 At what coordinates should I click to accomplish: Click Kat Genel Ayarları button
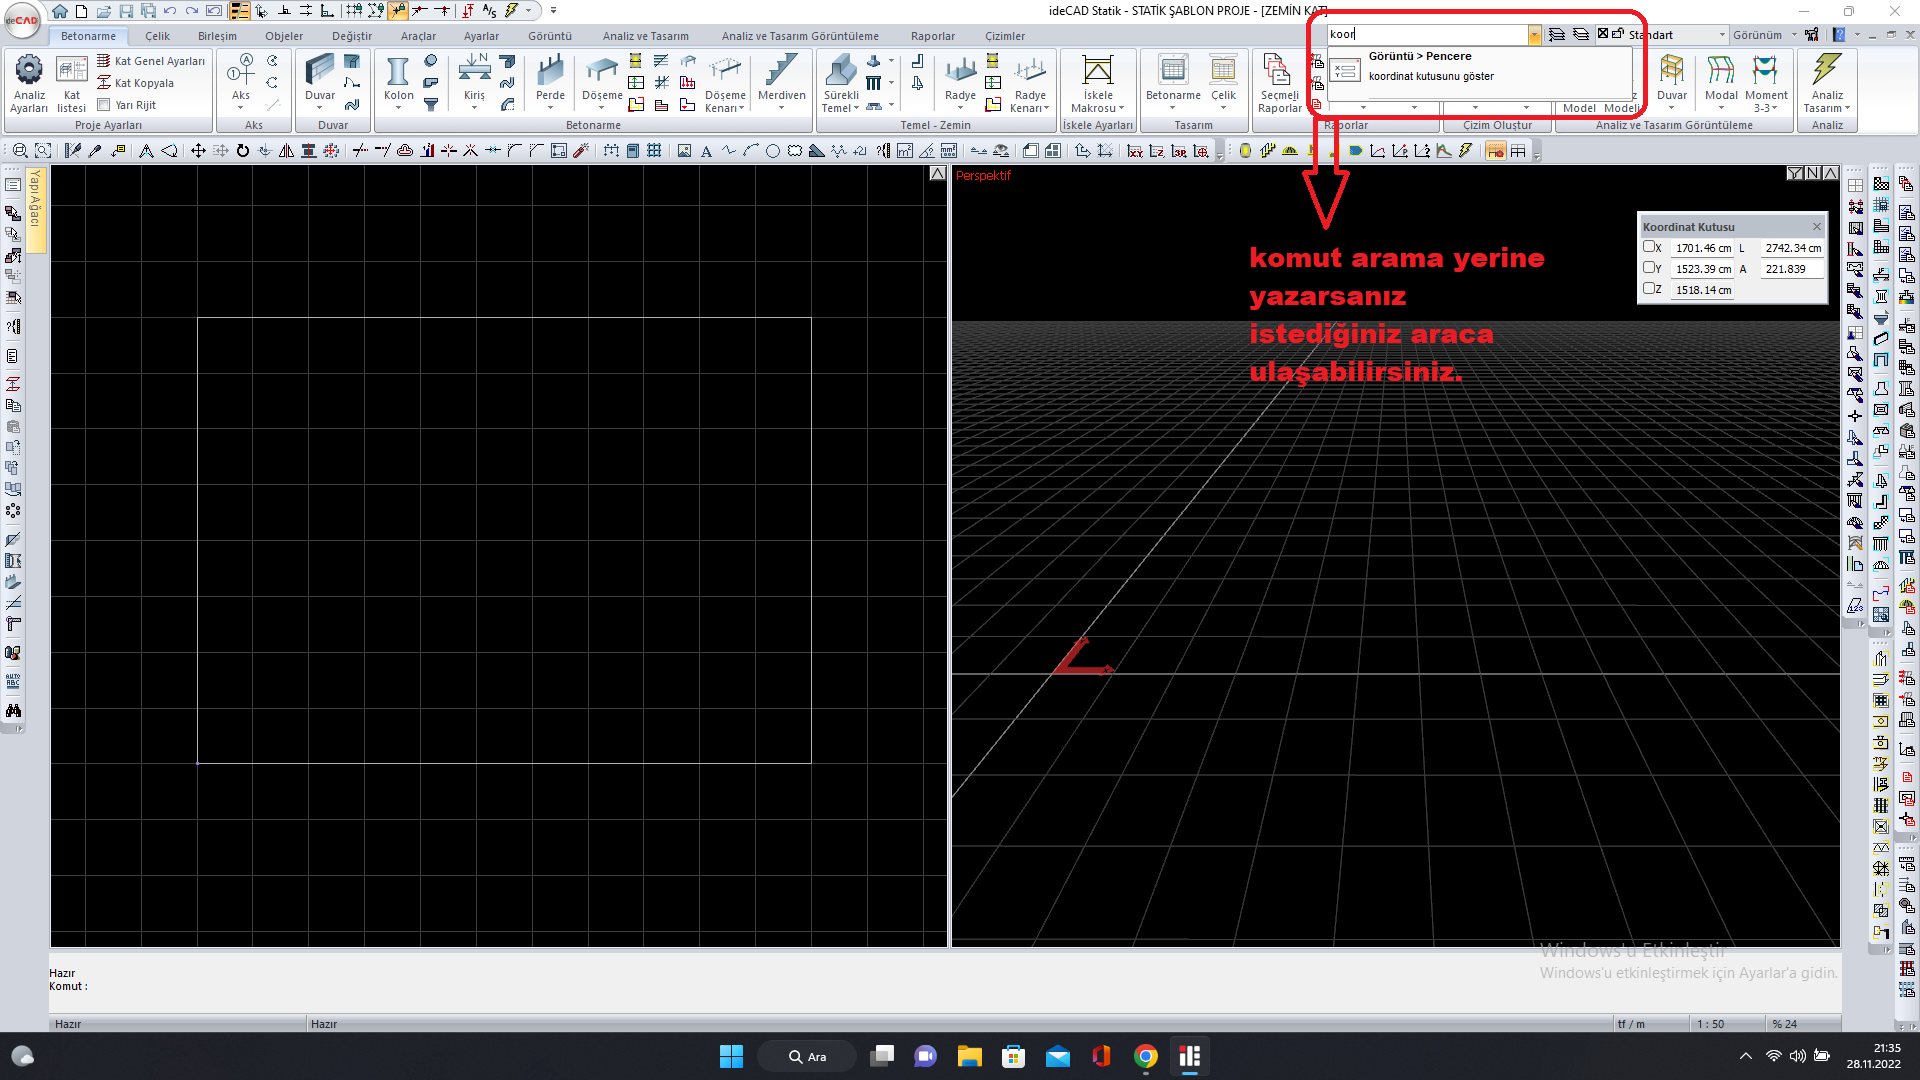pyautogui.click(x=151, y=61)
